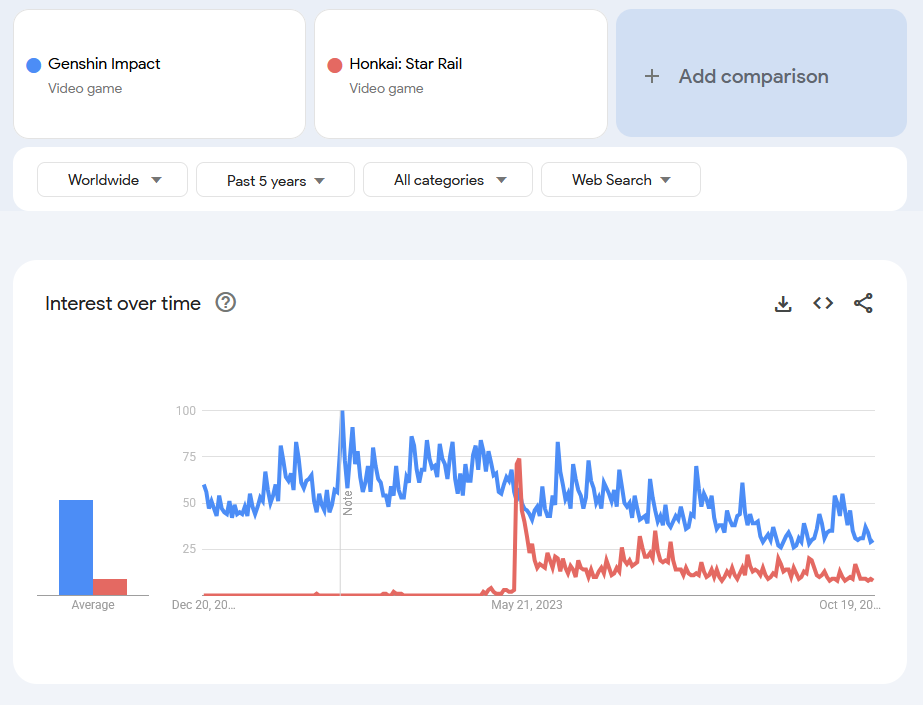The image size is (923, 705).
Task: Click the blue Genshin Impact dot
Action: 33,65
